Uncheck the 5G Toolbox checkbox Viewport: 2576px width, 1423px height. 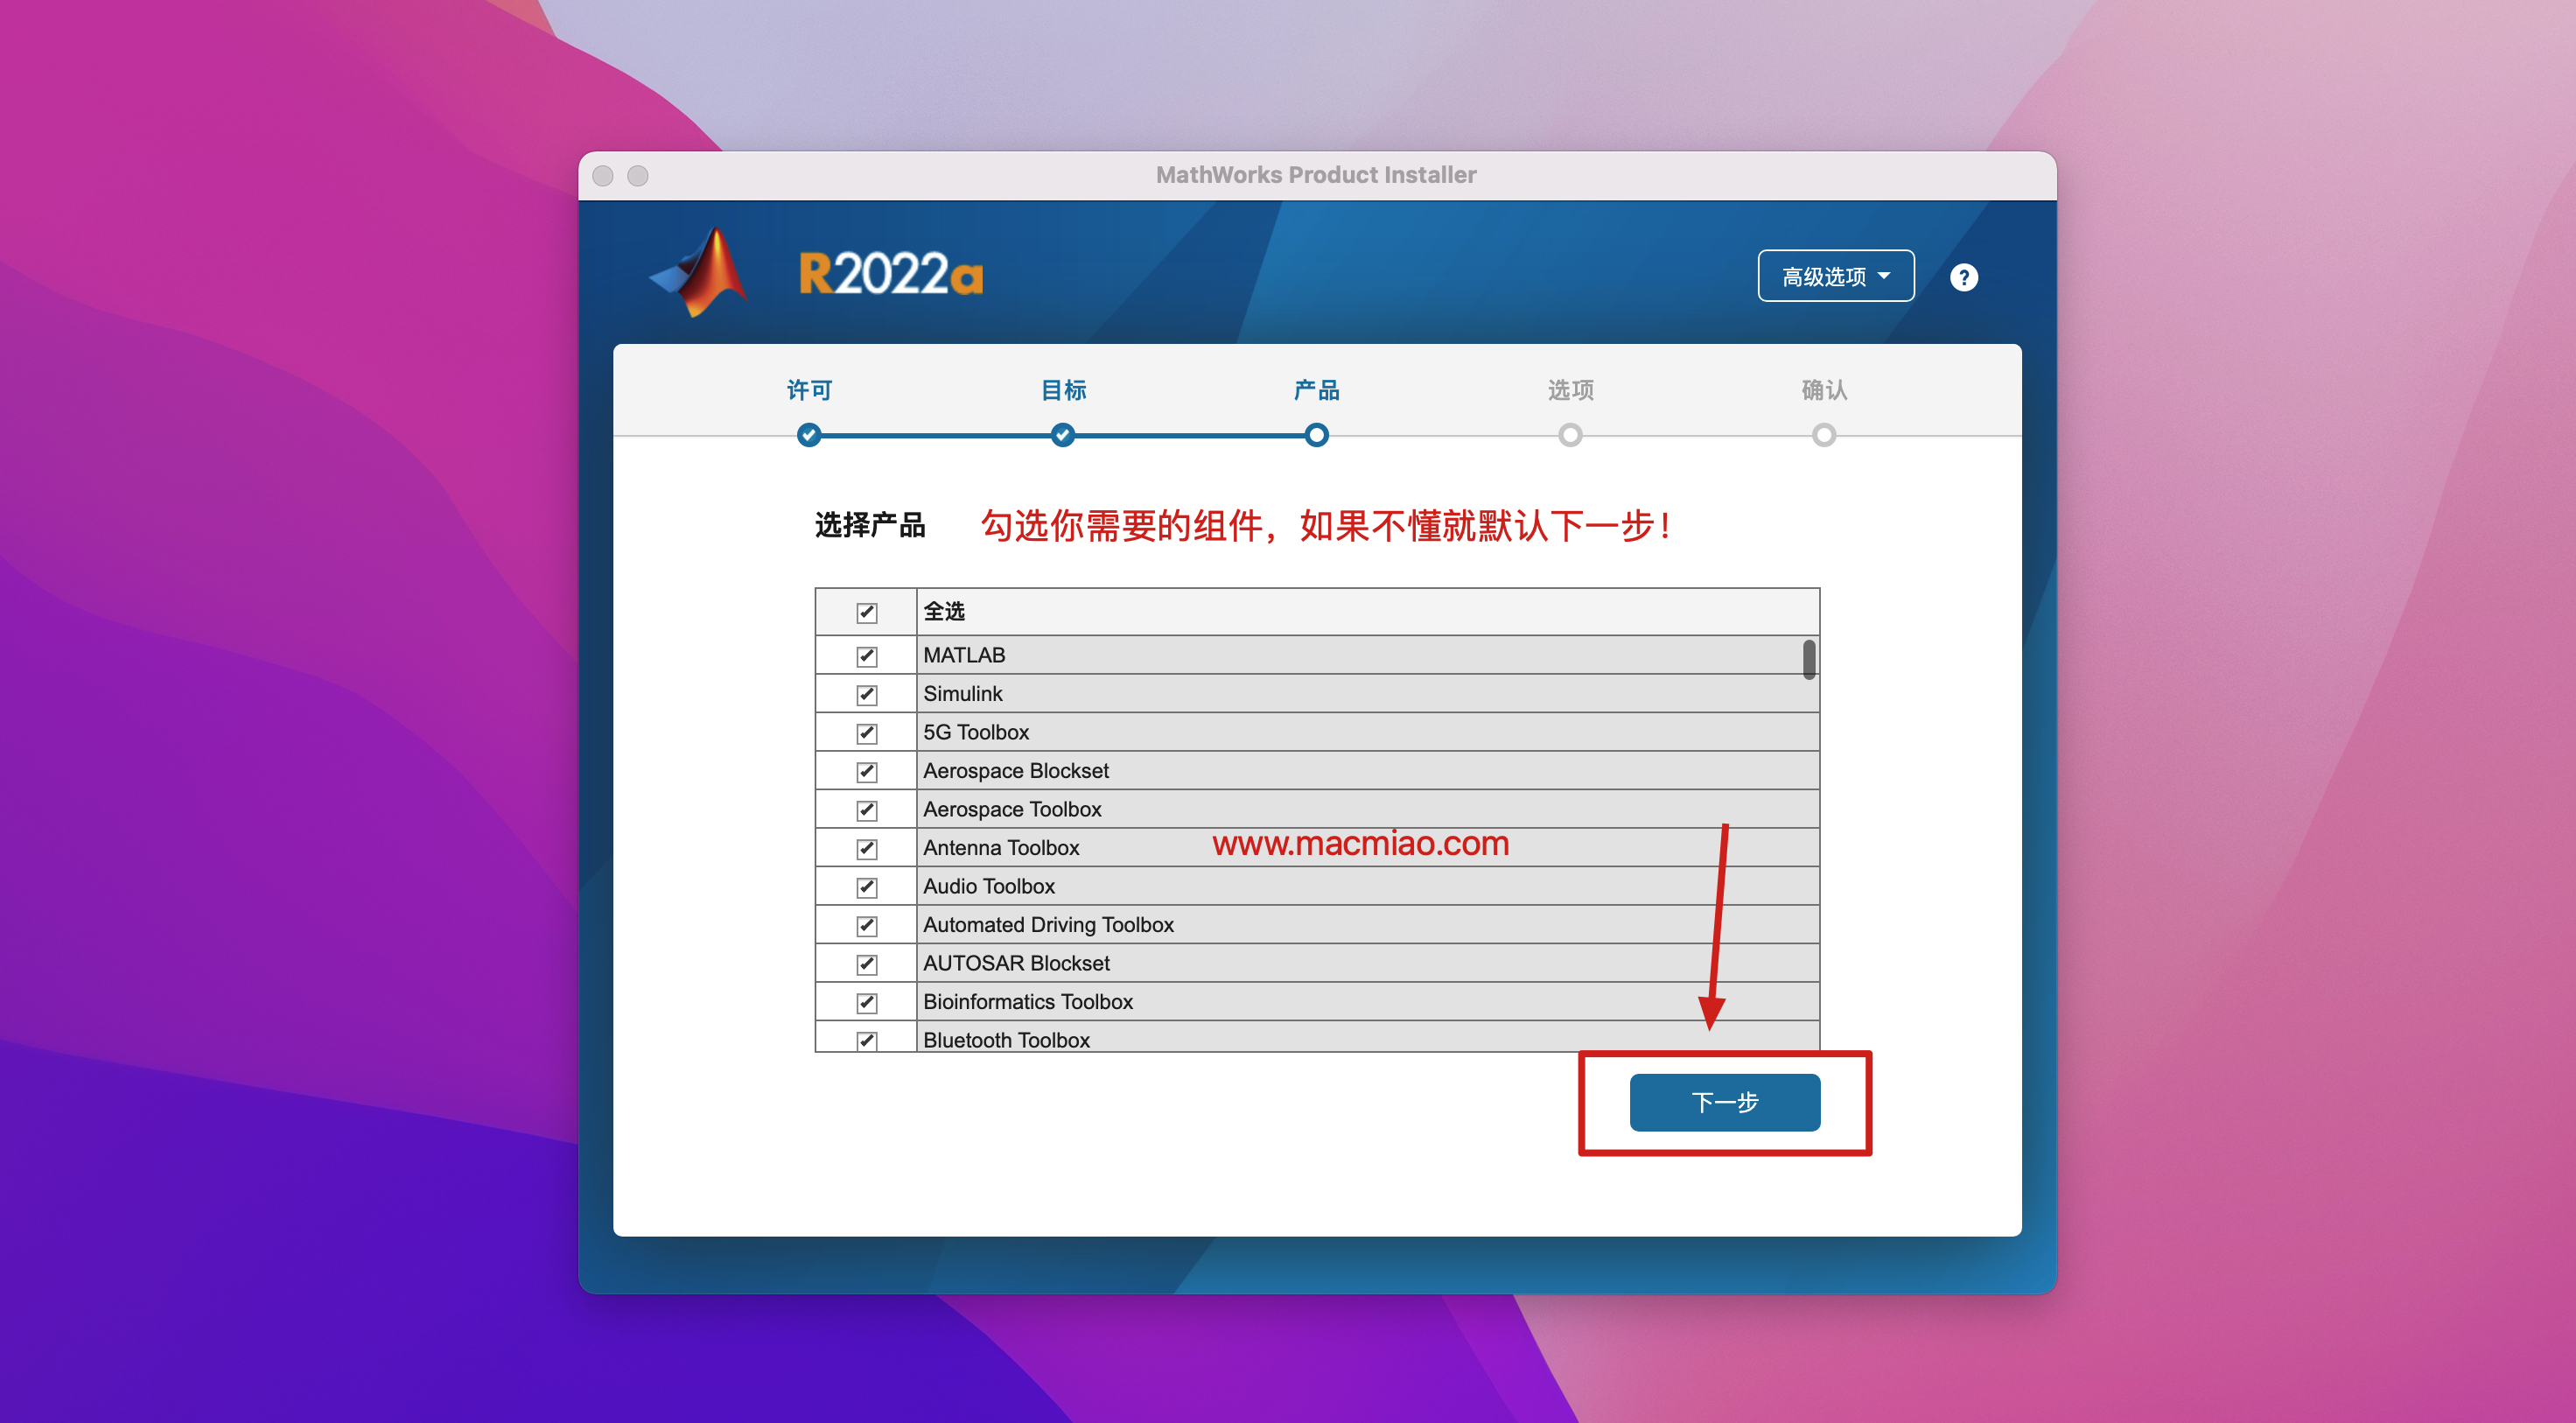pyautogui.click(x=866, y=733)
